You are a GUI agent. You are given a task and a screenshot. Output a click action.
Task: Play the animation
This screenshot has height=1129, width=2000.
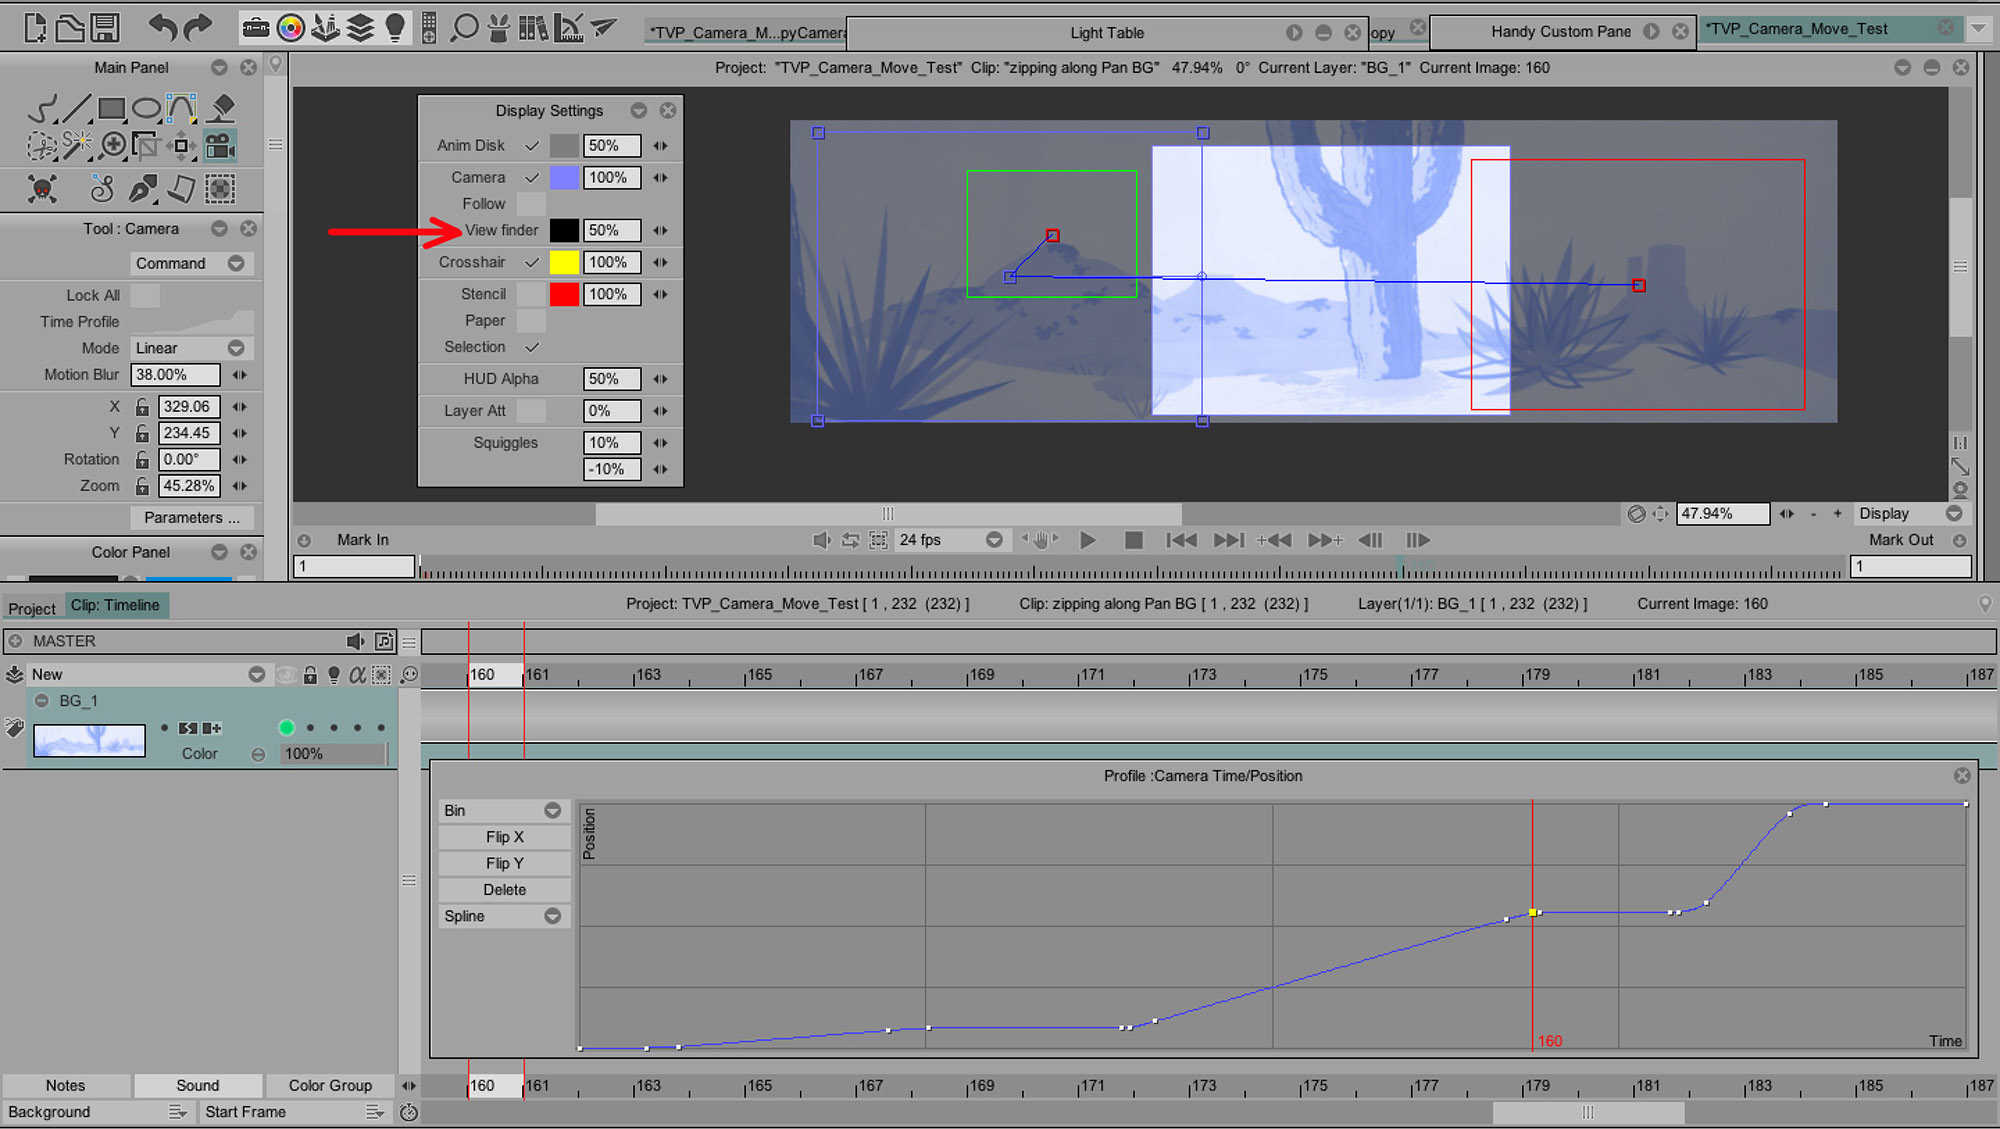1088,541
